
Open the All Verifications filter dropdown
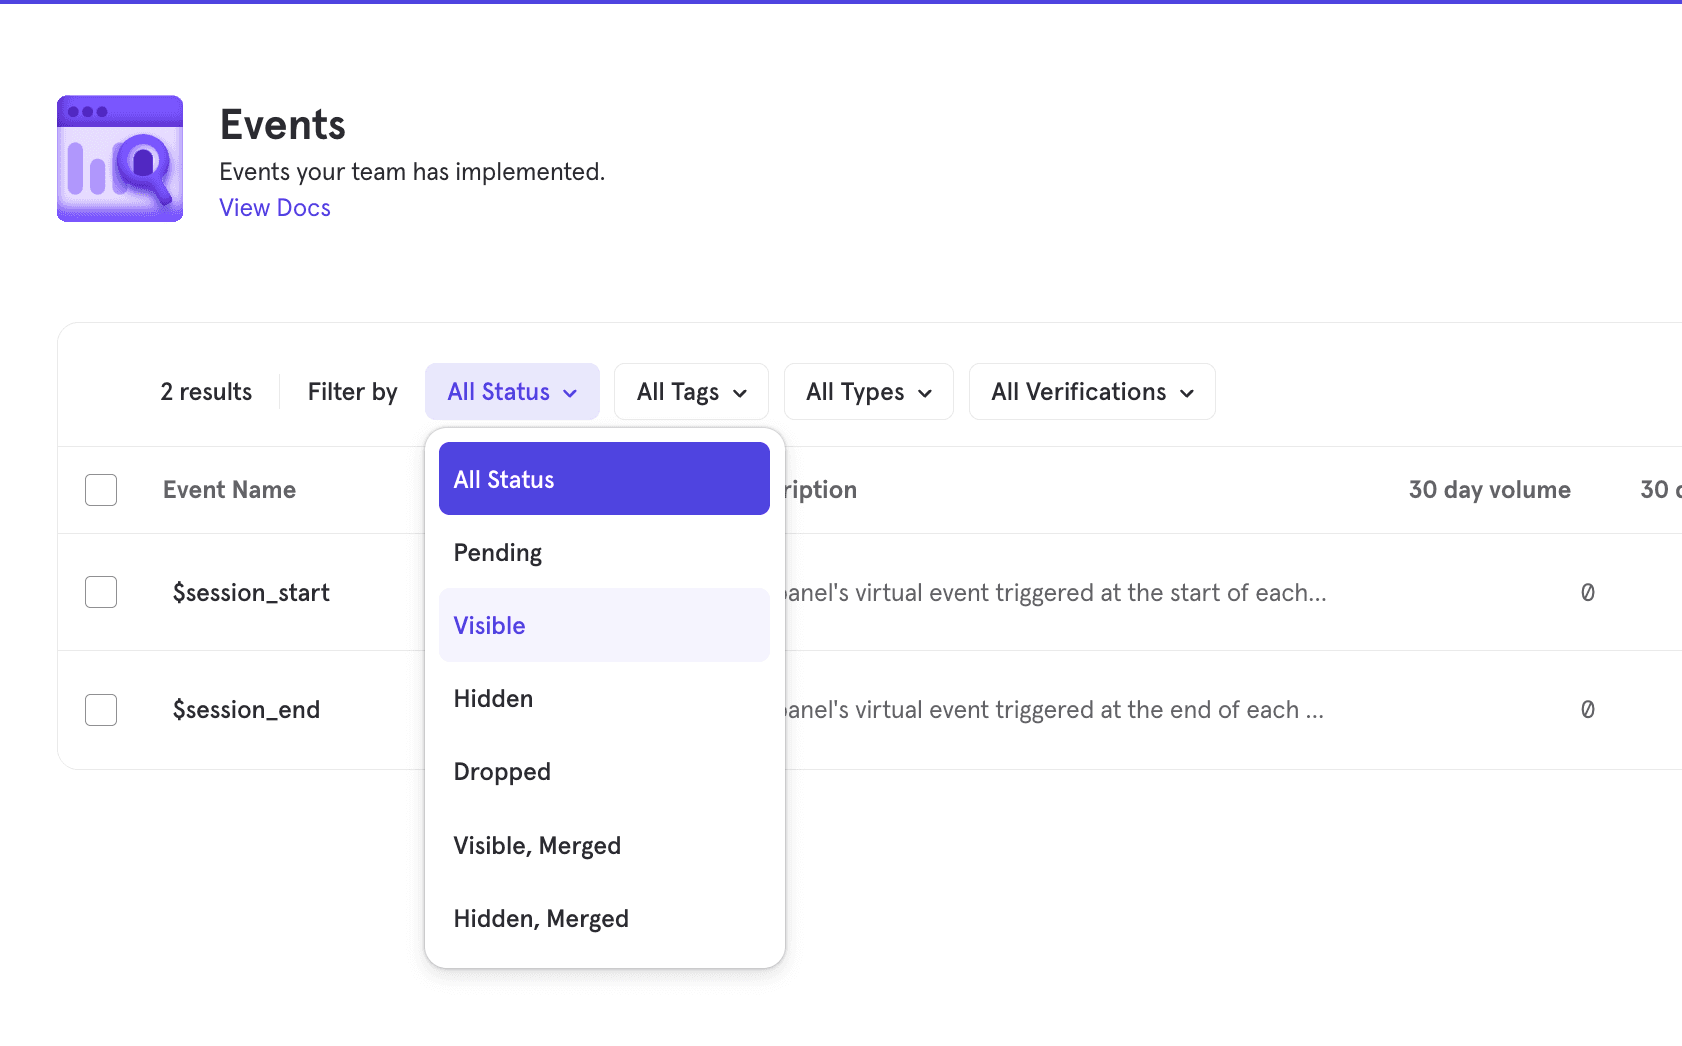(1090, 391)
